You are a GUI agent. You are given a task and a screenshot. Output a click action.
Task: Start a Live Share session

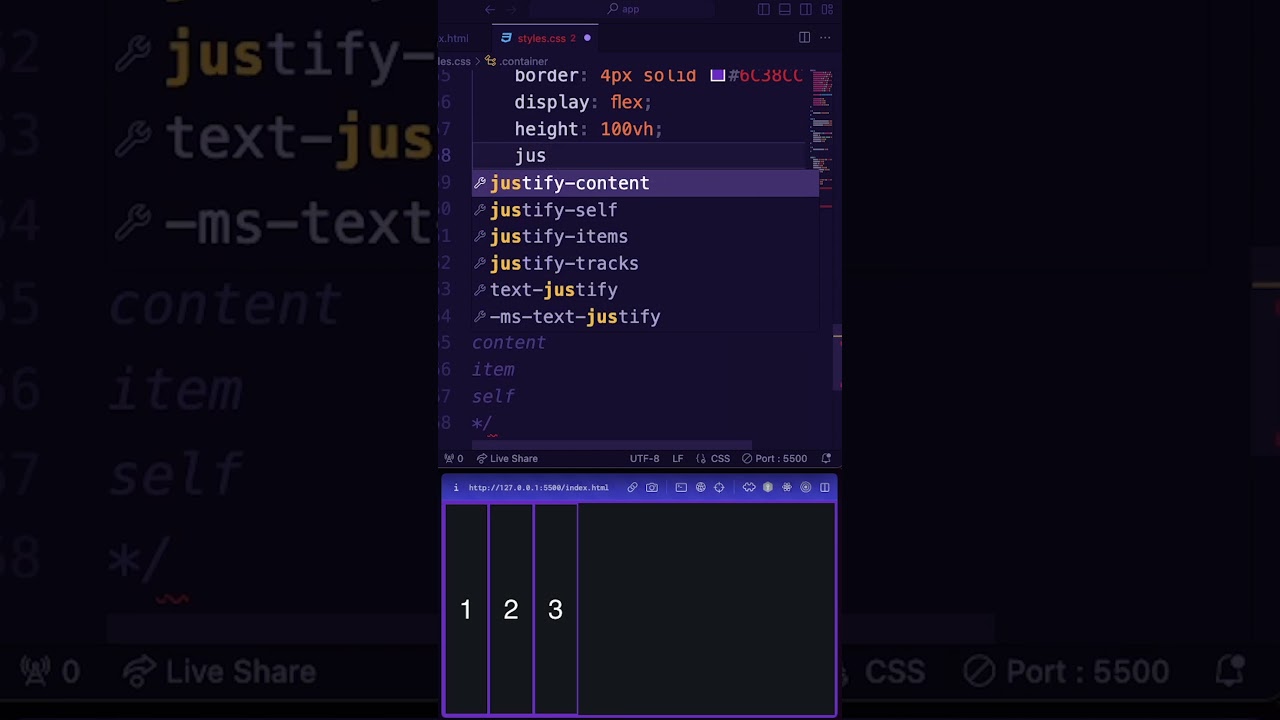507,458
